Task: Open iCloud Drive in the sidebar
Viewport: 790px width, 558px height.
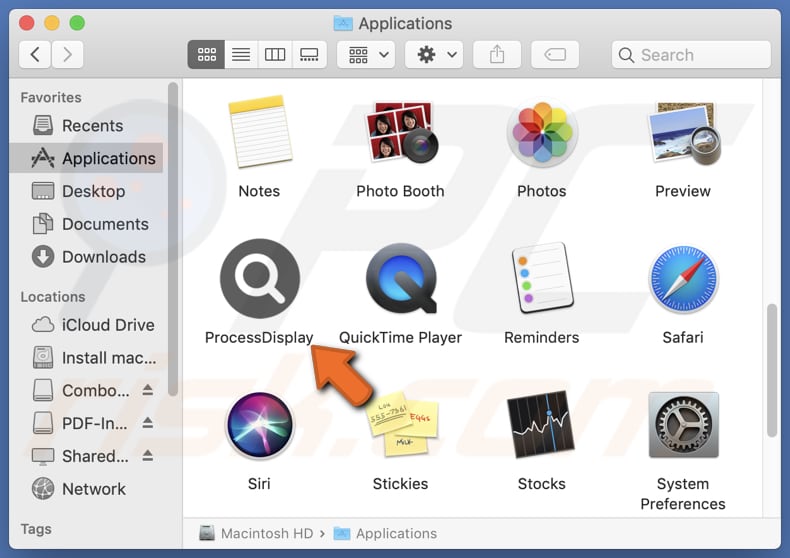Action: tap(86, 325)
